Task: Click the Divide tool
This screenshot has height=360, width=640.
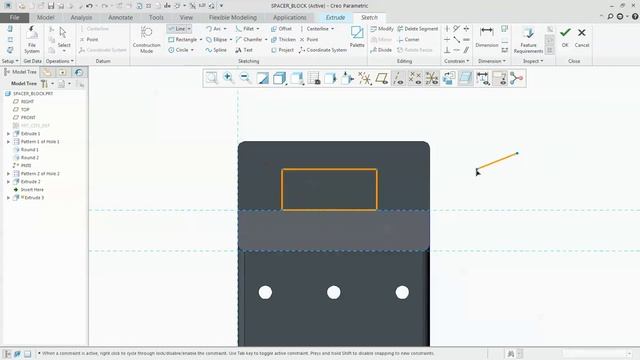Action: pos(381,50)
